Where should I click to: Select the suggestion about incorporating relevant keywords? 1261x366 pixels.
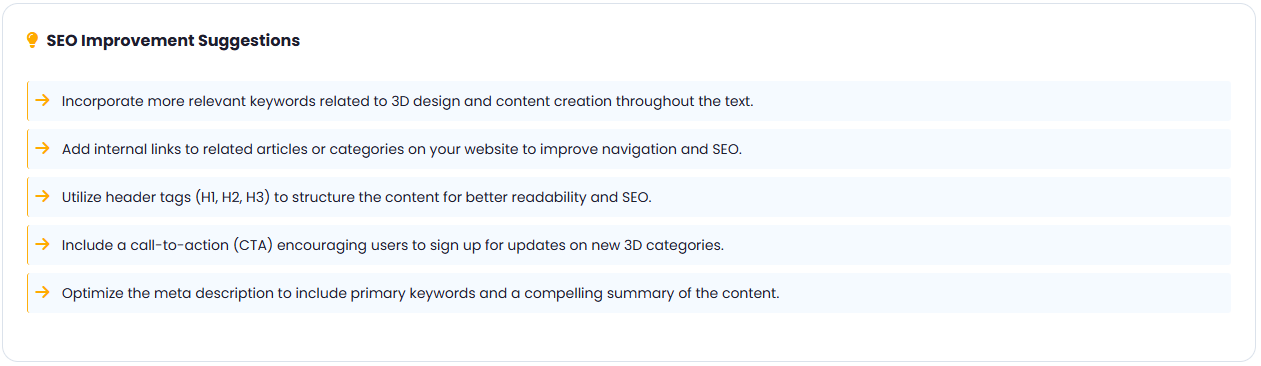(629, 101)
